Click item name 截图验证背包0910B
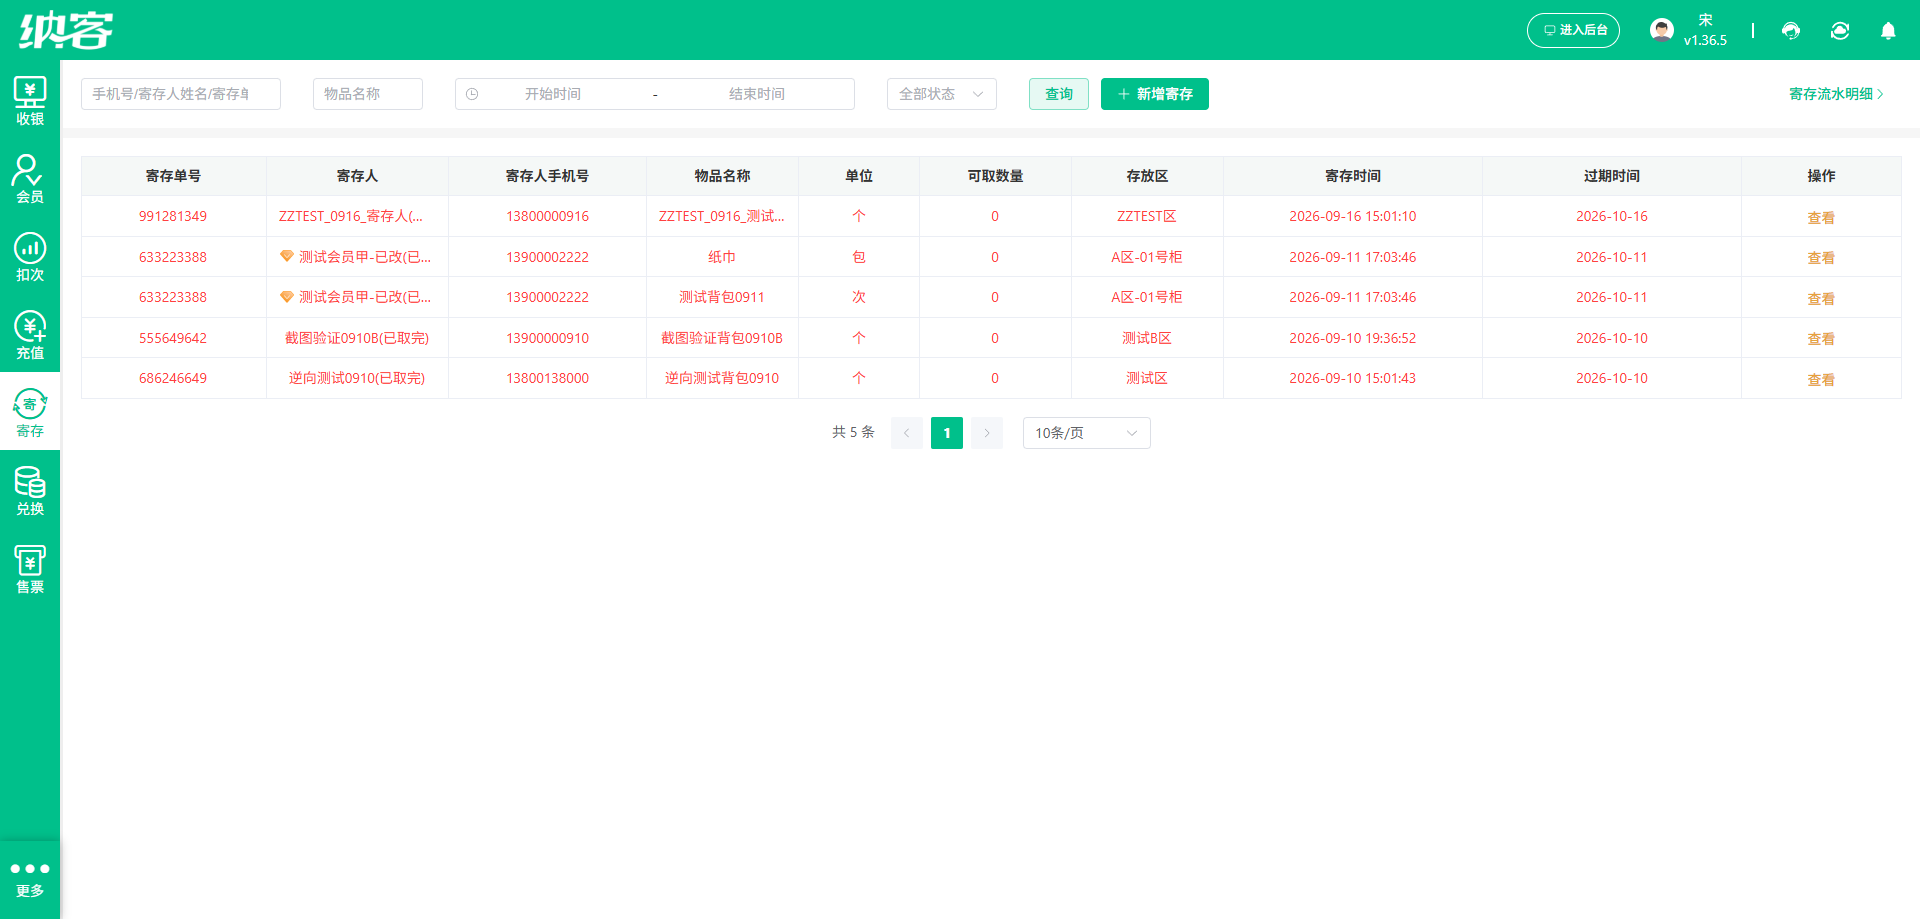 [722, 338]
